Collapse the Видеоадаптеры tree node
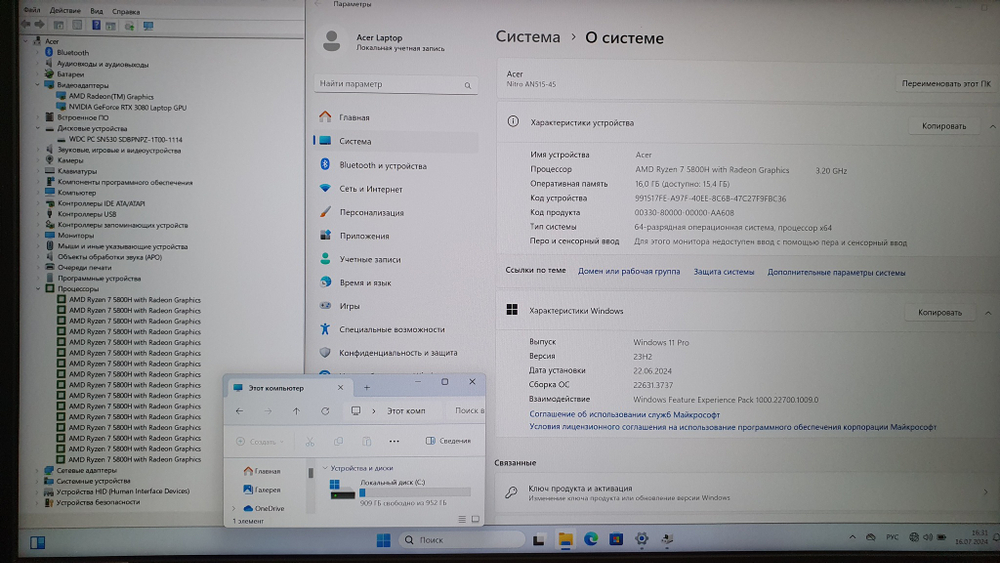The height and width of the screenshot is (563, 1000). tap(37, 85)
